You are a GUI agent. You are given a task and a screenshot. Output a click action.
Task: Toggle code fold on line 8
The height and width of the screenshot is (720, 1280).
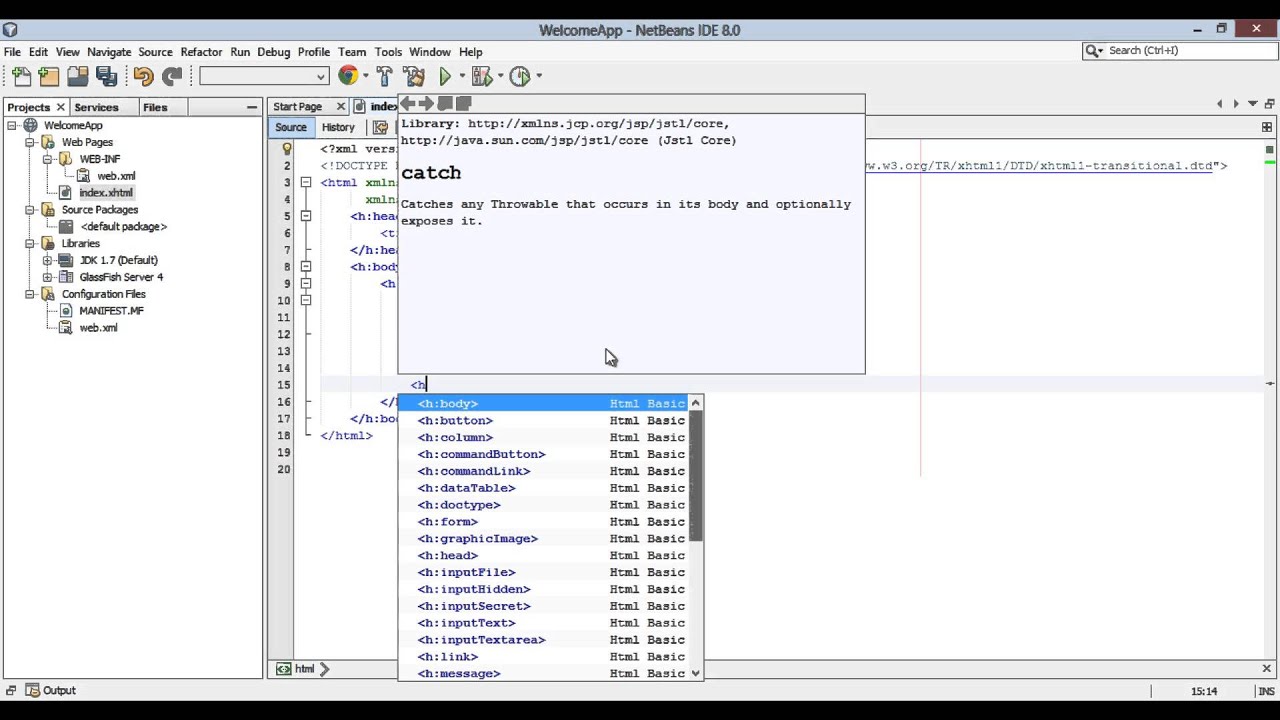[306, 267]
